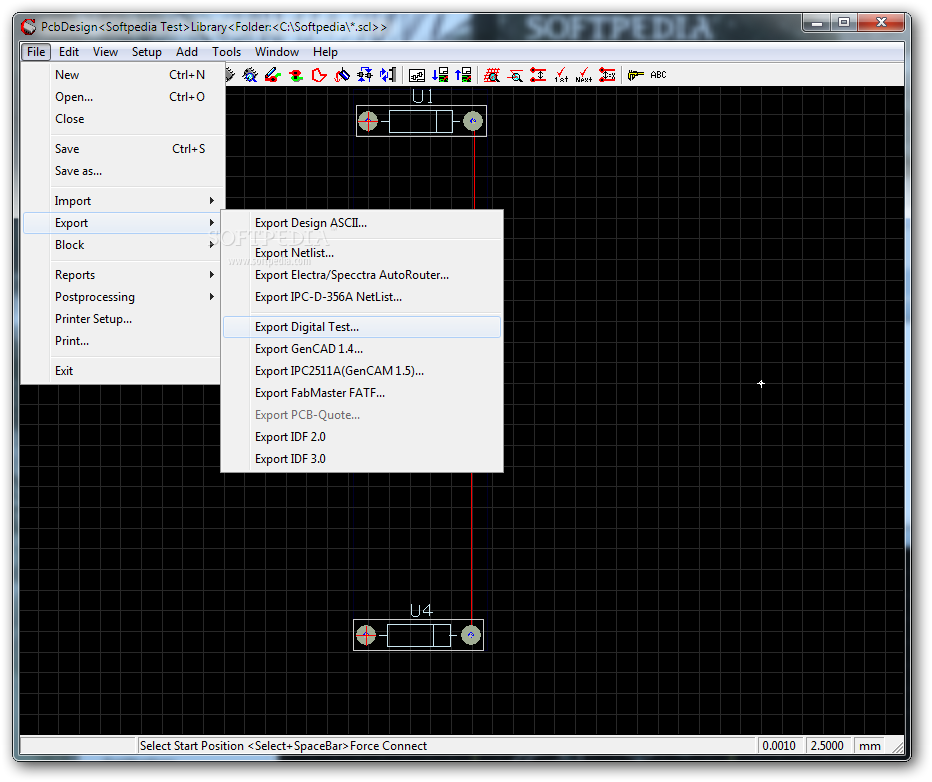Click the blue swap components icon

tap(364, 75)
